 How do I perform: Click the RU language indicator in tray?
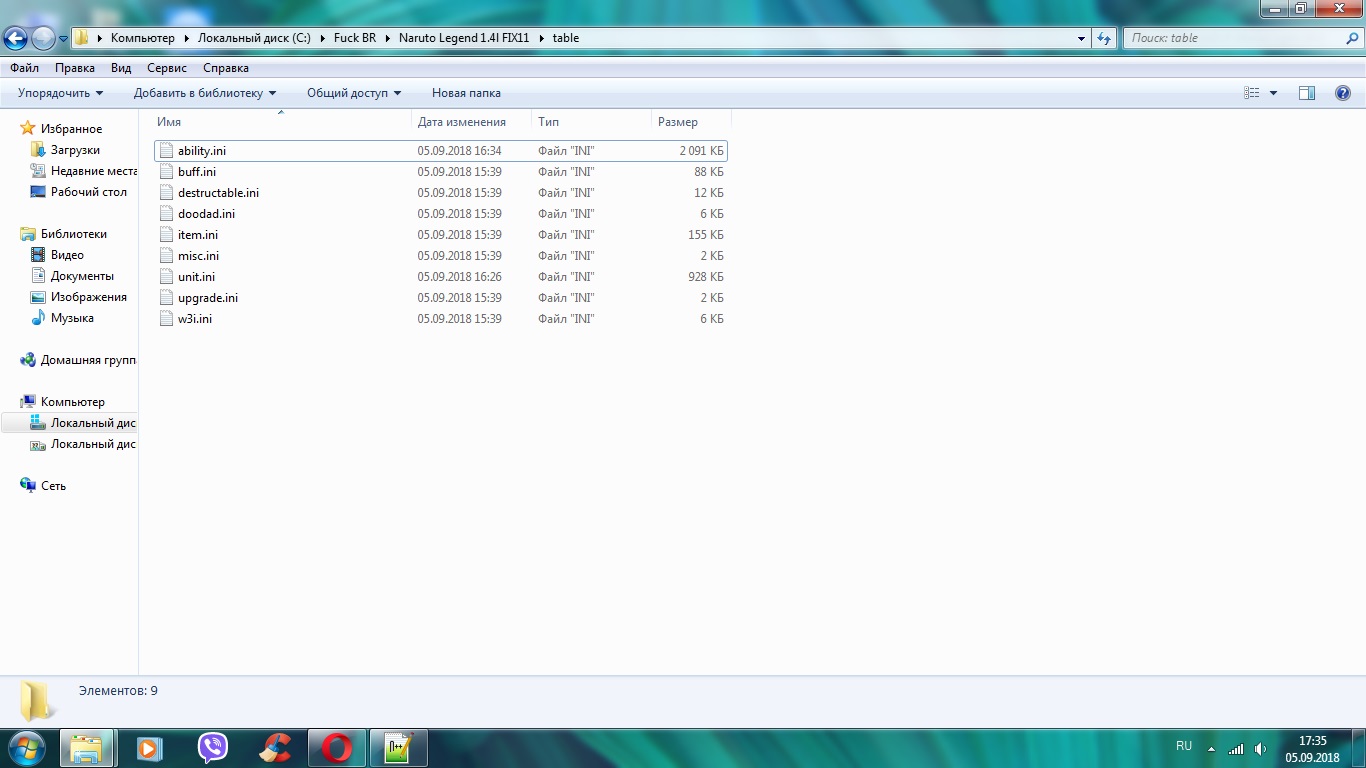point(1184,746)
